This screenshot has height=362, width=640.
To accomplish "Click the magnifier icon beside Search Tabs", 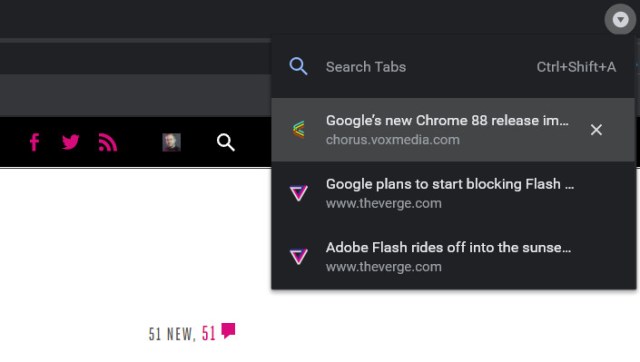I will pos(298,66).
